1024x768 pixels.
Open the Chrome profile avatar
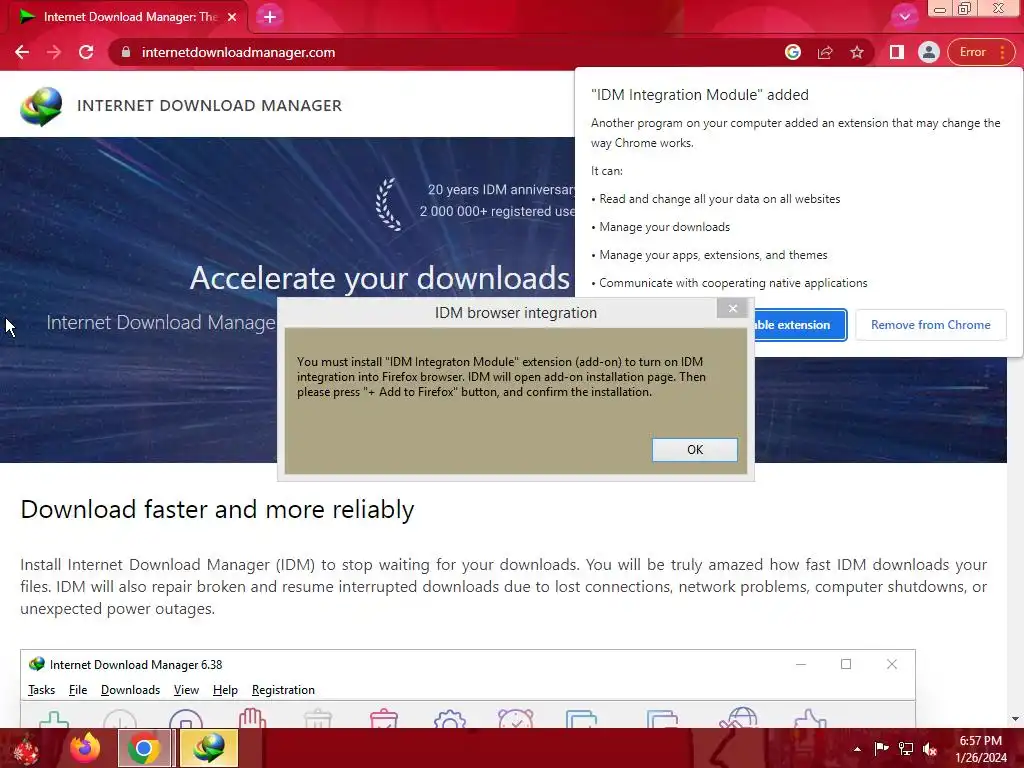tap(928, 52)
